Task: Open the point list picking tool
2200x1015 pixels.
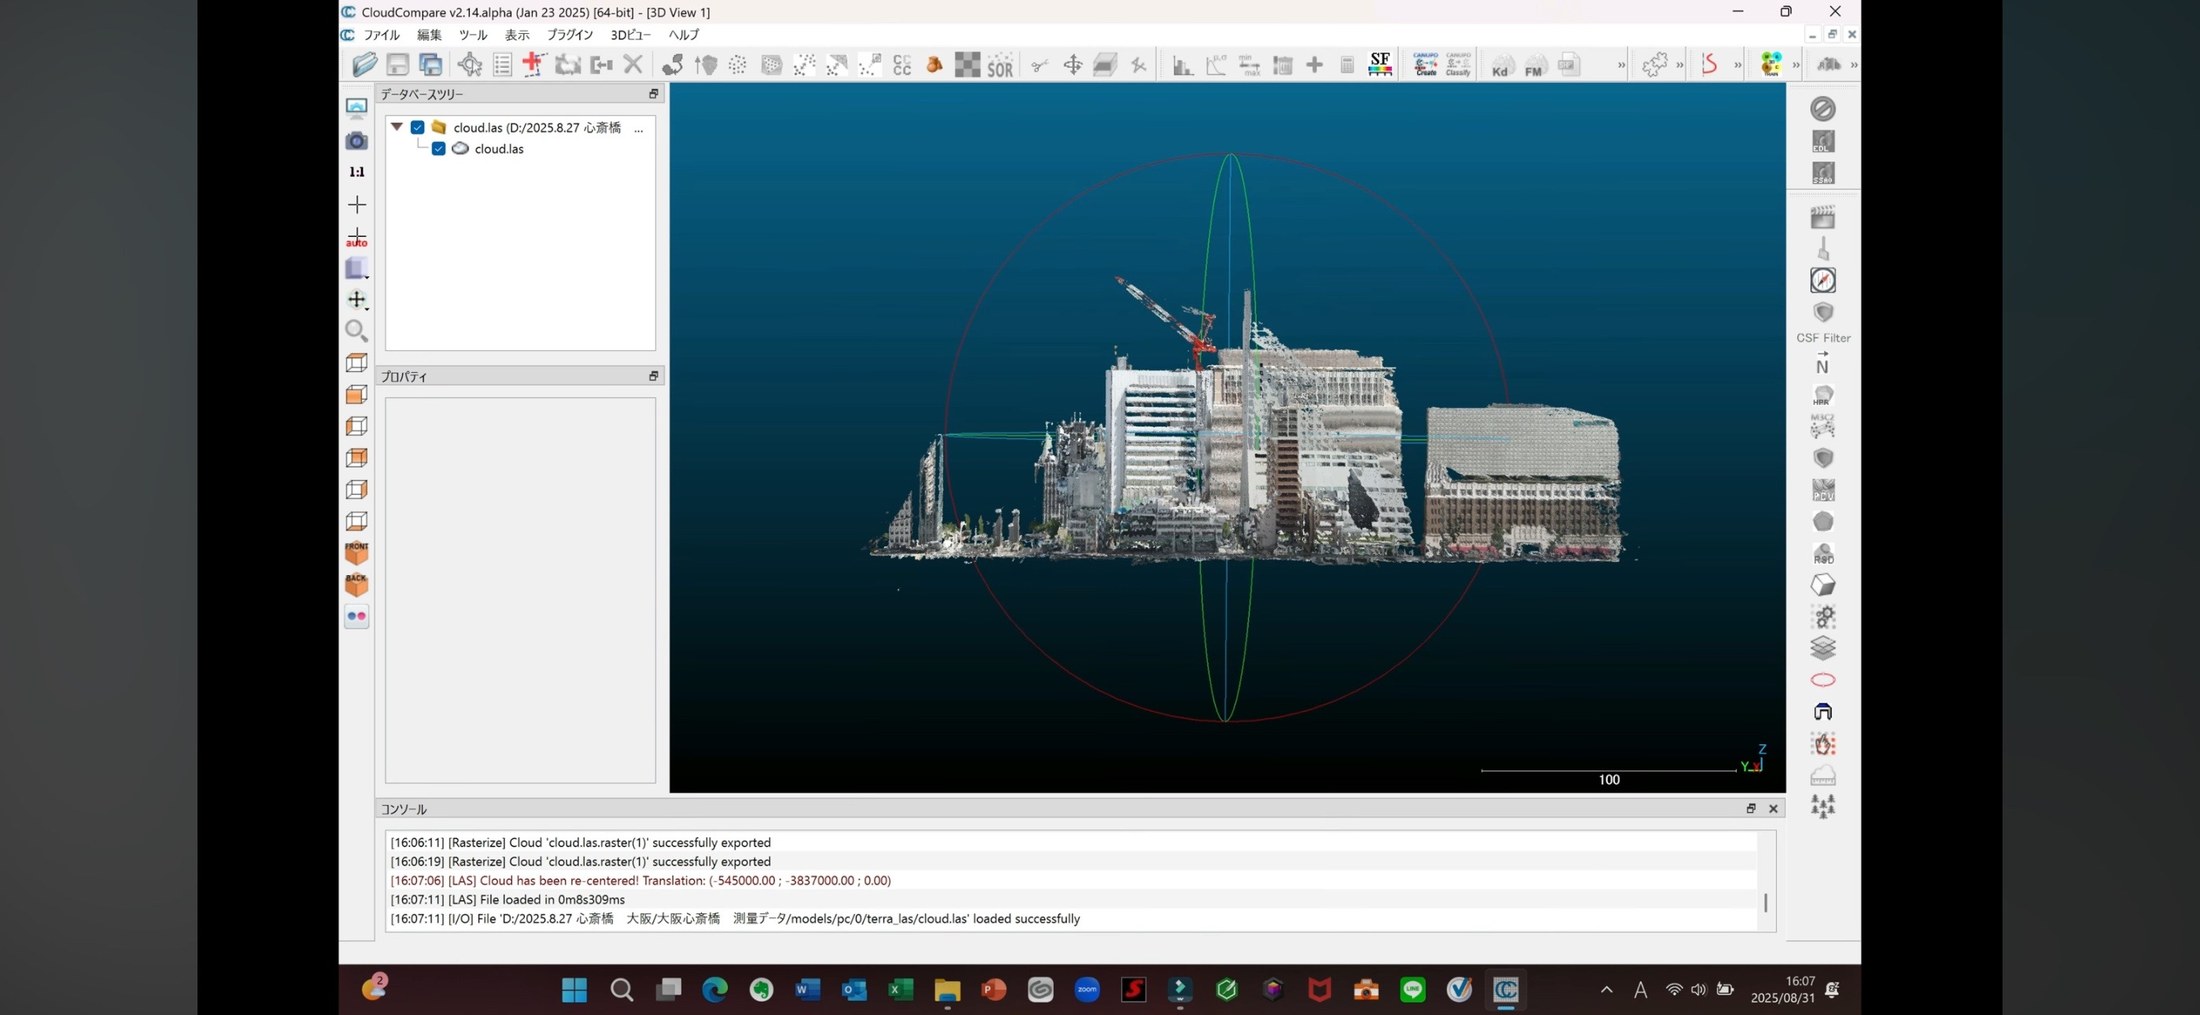Action: point(503,65)
